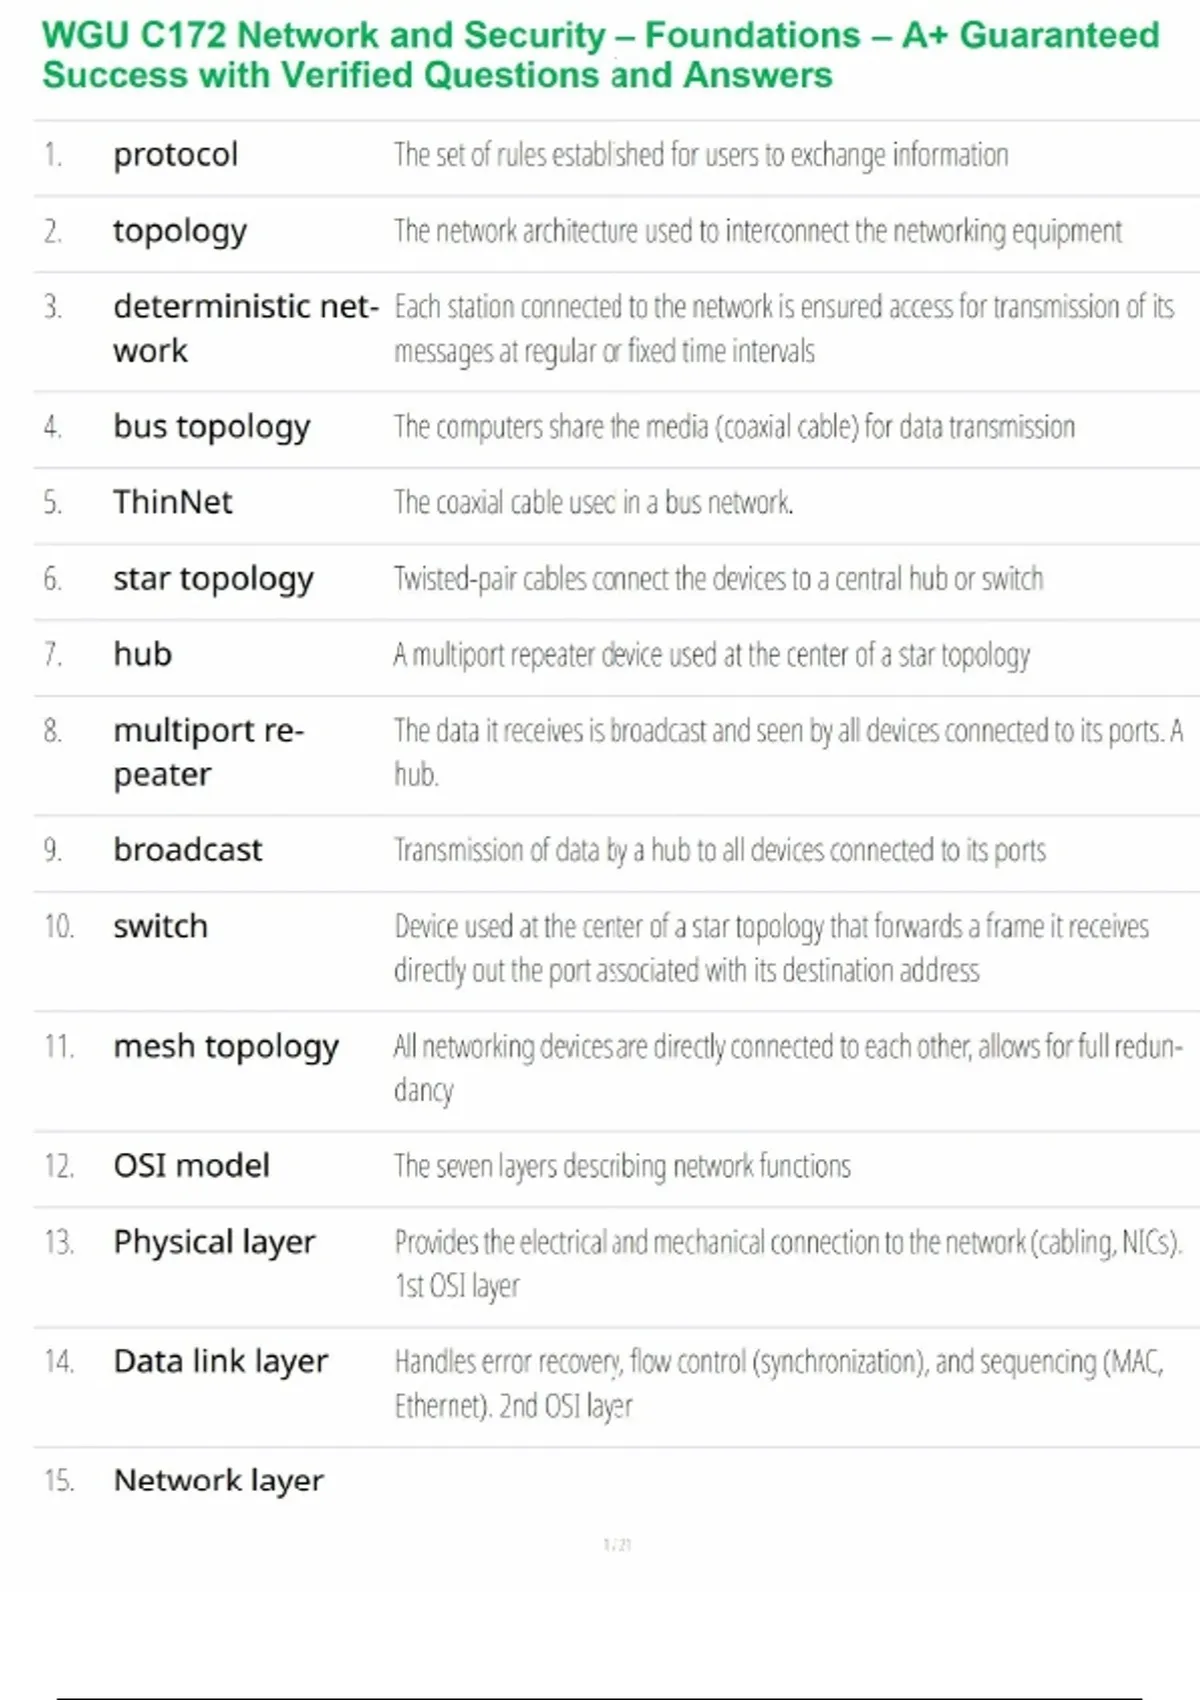This screenshot has height=1700, width=1200.
Task: Select the "Network layer" term
Action: coord(218,1481)
